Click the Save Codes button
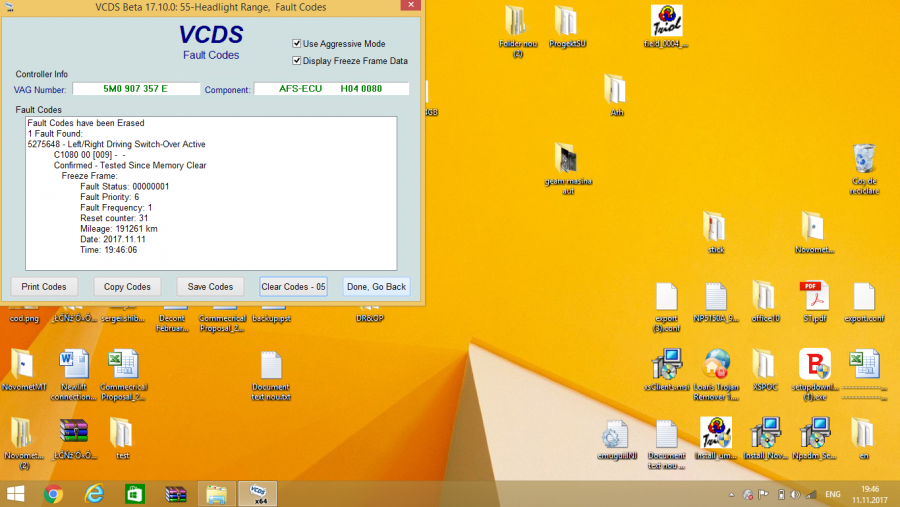The height and width of the screenshot is (507, 900). tap(210, 287)
